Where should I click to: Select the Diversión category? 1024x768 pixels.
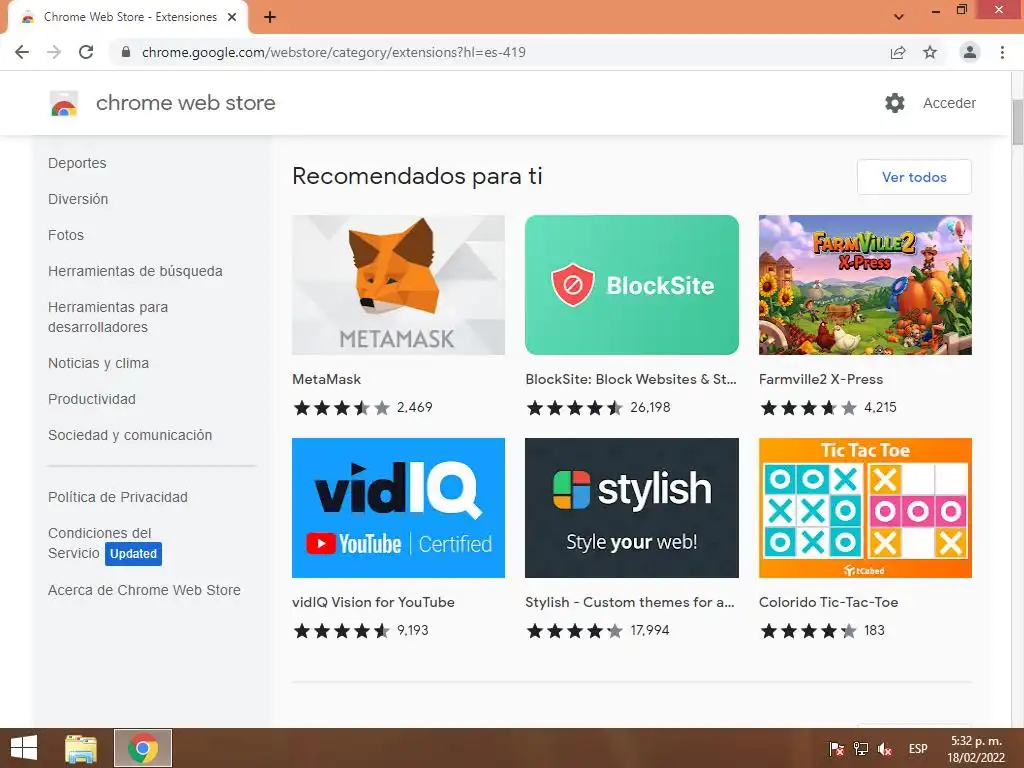coord(78,199)
